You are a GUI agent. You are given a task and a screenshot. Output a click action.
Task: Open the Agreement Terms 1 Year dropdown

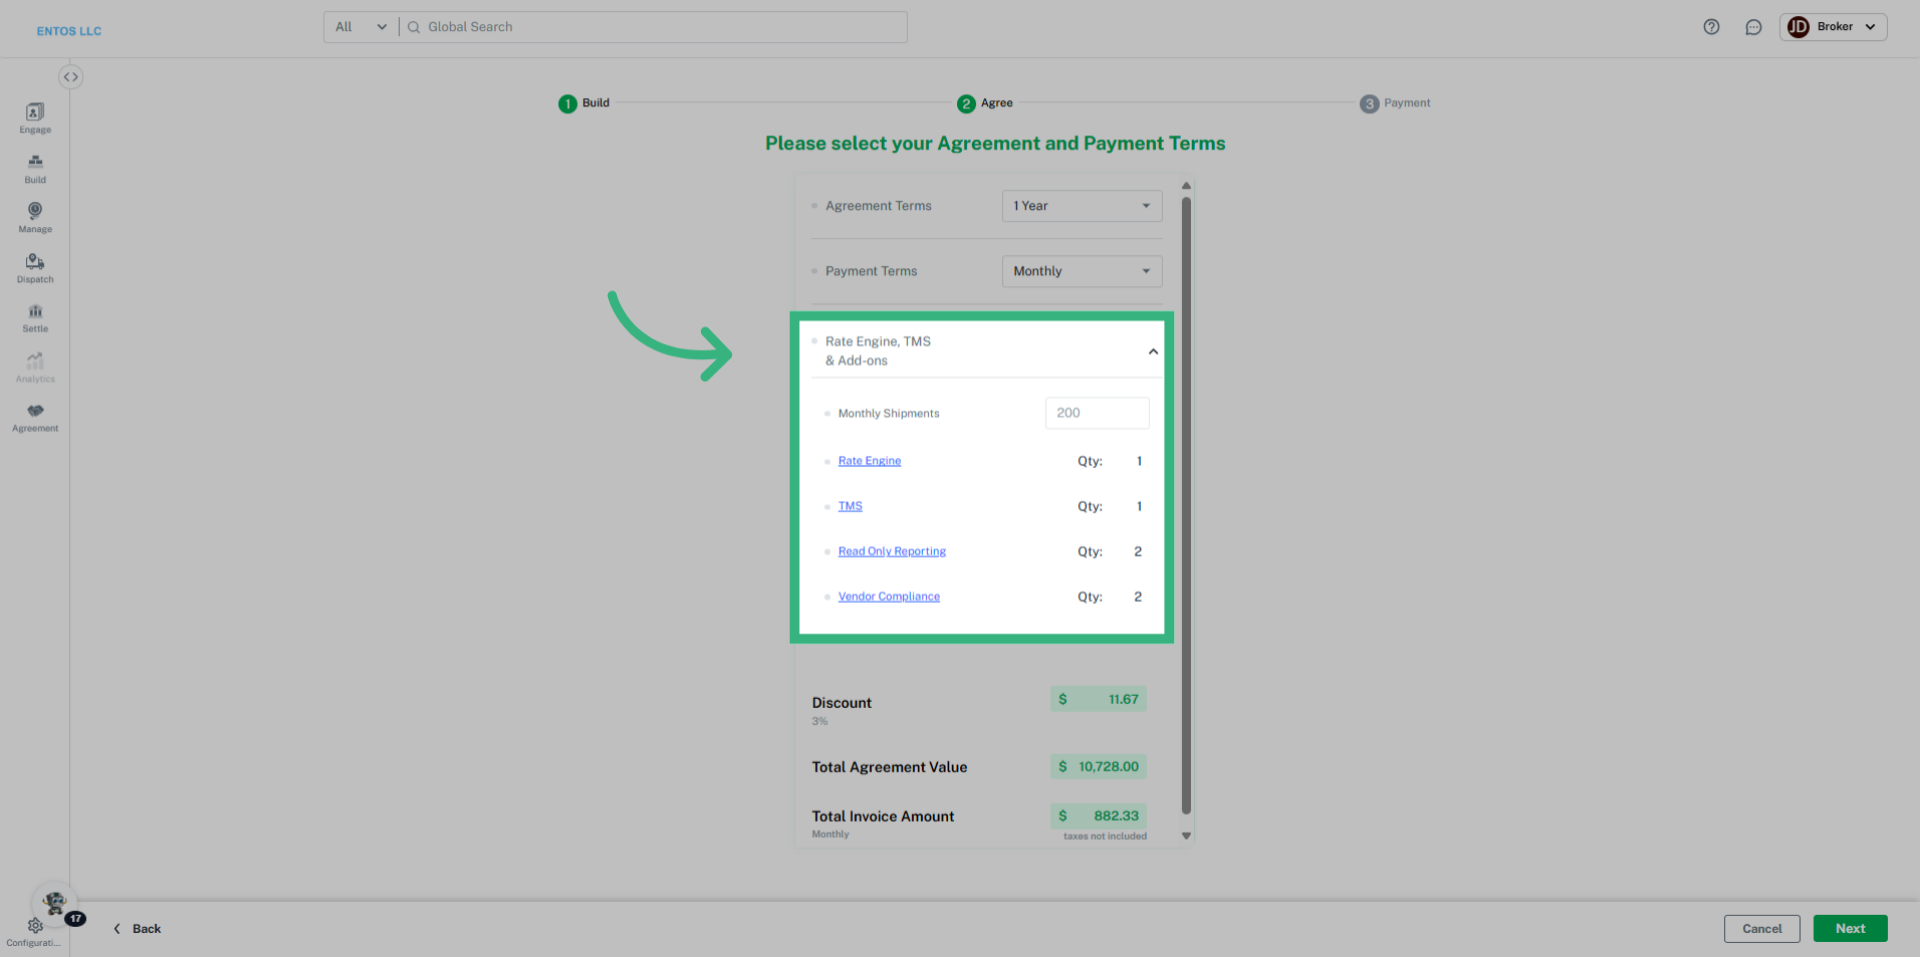1081,206
